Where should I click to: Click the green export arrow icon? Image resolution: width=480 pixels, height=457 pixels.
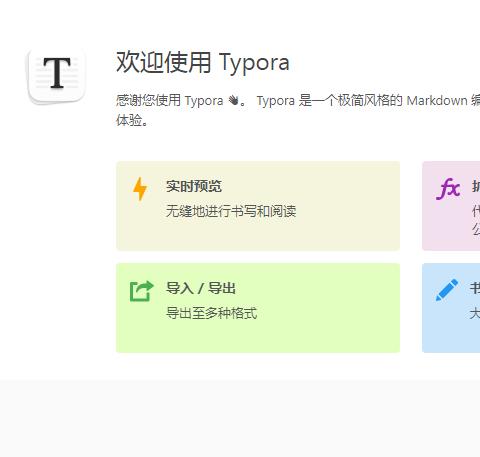[x=142, y=291]
